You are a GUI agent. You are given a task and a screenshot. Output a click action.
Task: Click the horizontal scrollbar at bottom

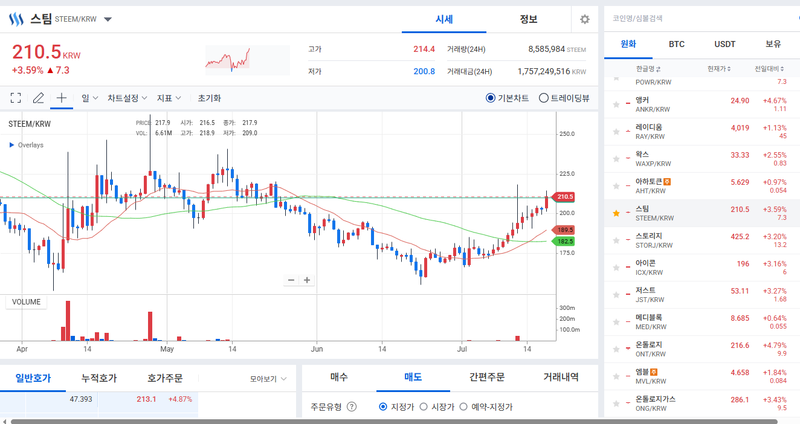pyautogui.click(x=393, y=421)
